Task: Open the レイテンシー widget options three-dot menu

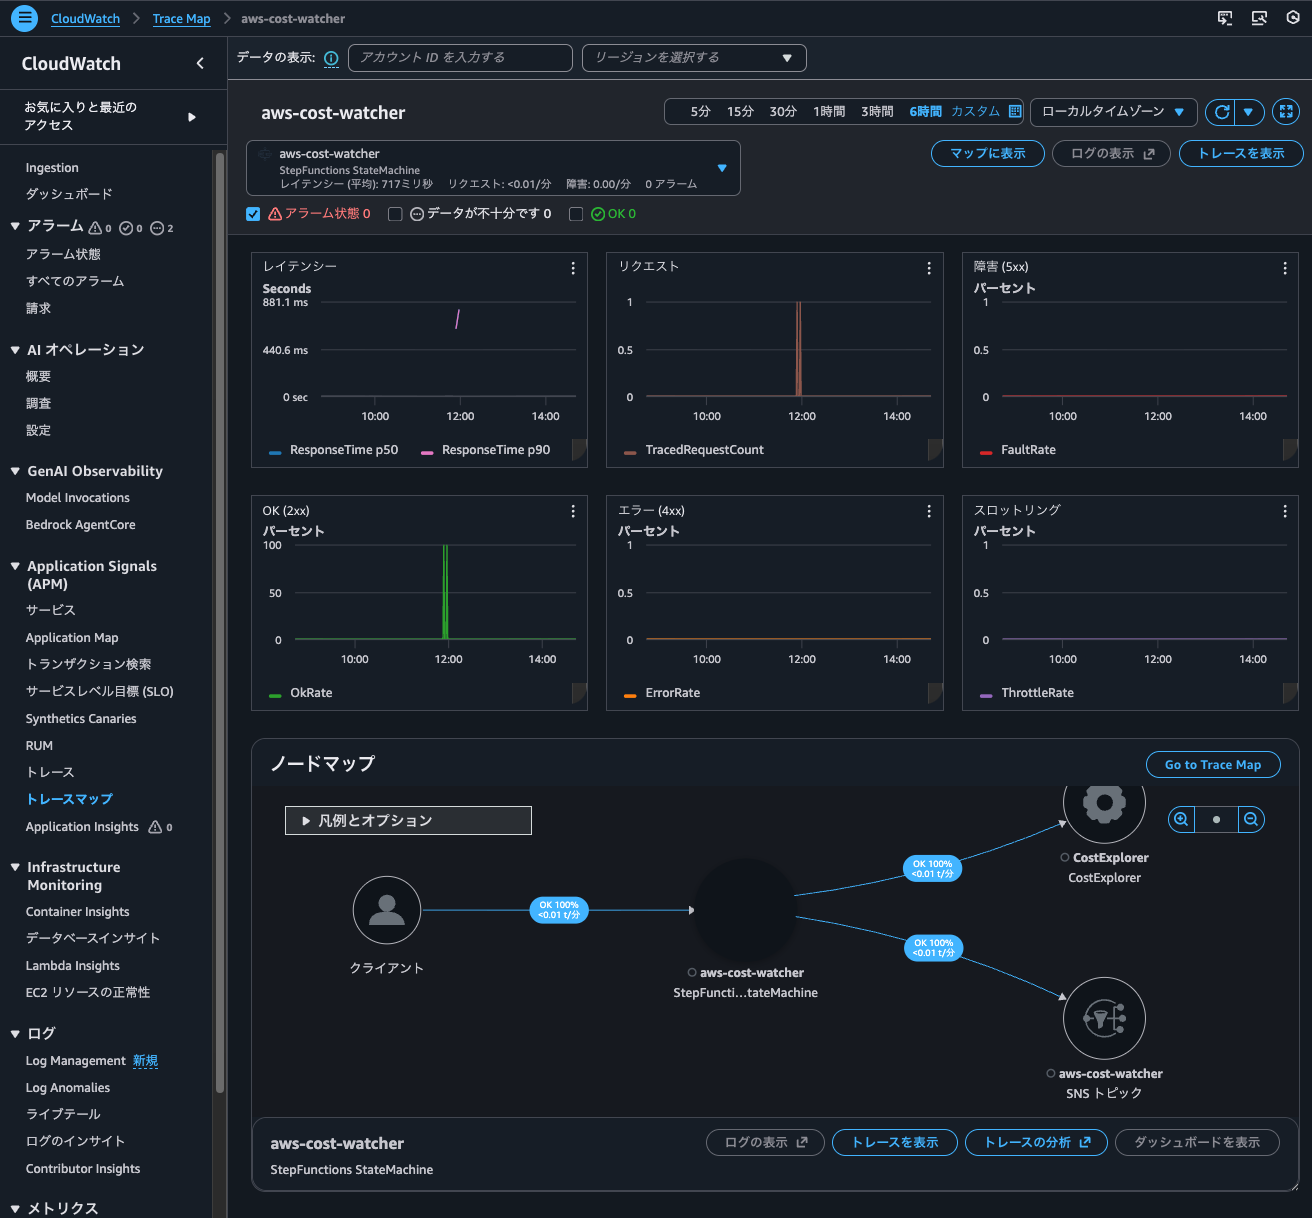Action: [573, 268]
